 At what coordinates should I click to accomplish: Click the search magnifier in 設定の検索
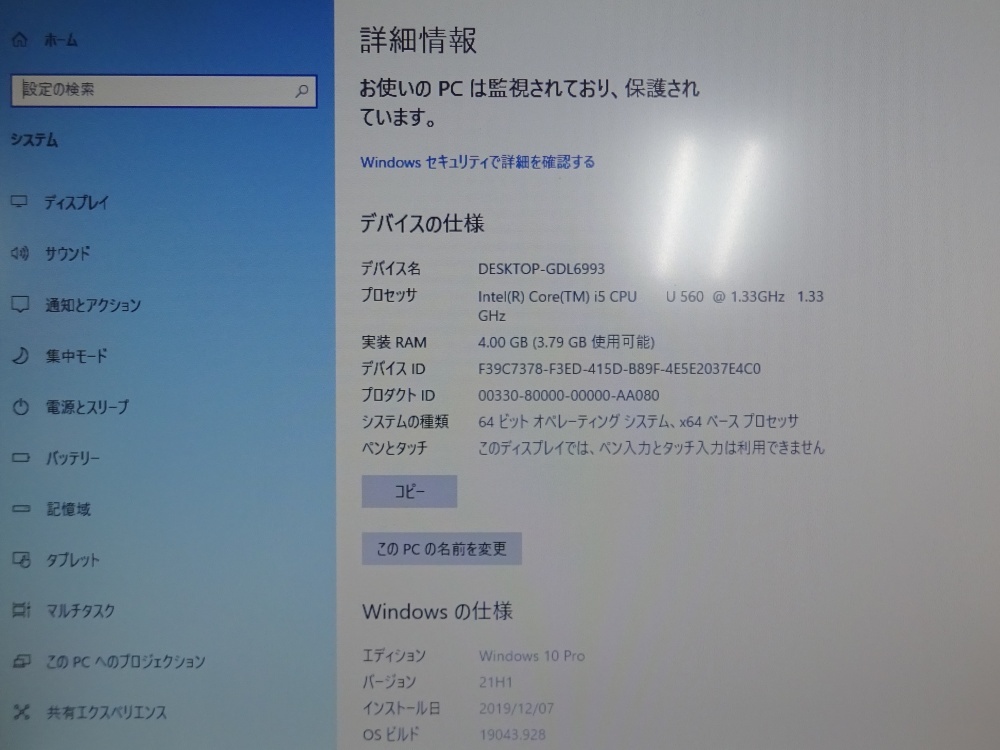point(300,91)
